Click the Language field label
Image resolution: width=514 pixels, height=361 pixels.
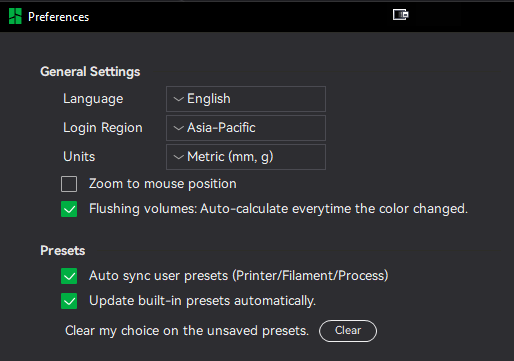pos(93,99)
